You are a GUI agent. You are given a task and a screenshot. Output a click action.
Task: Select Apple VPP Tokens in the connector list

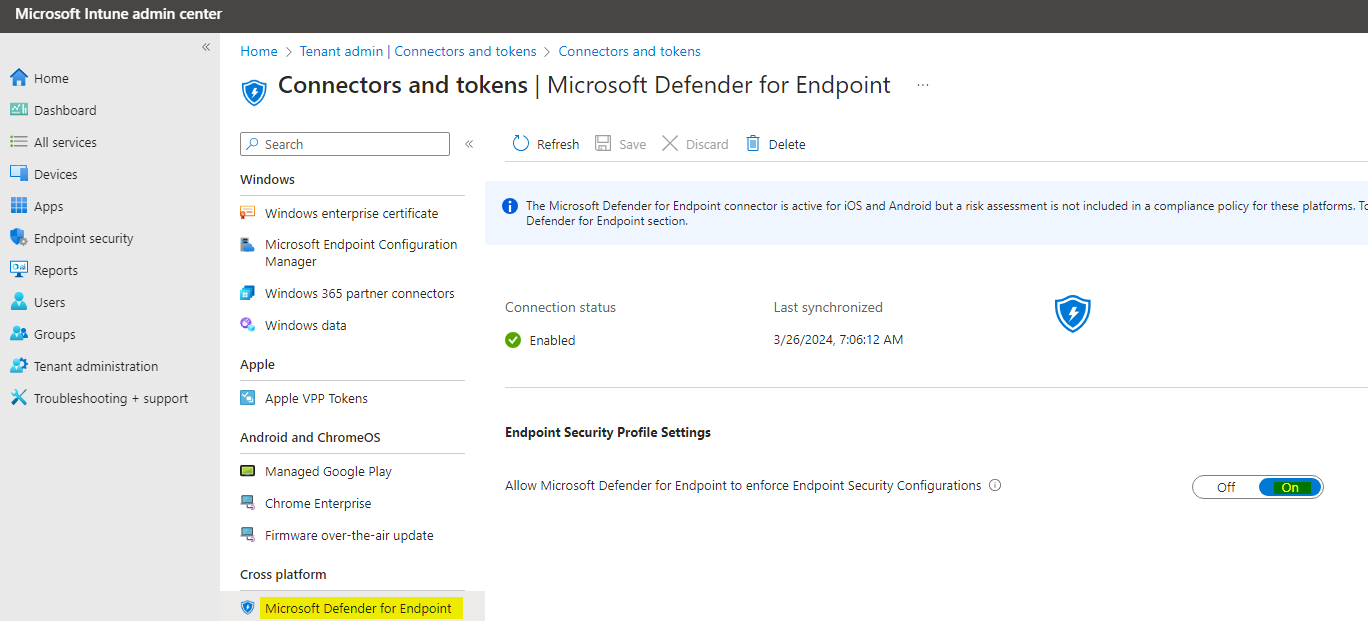(x=316, y=398)
